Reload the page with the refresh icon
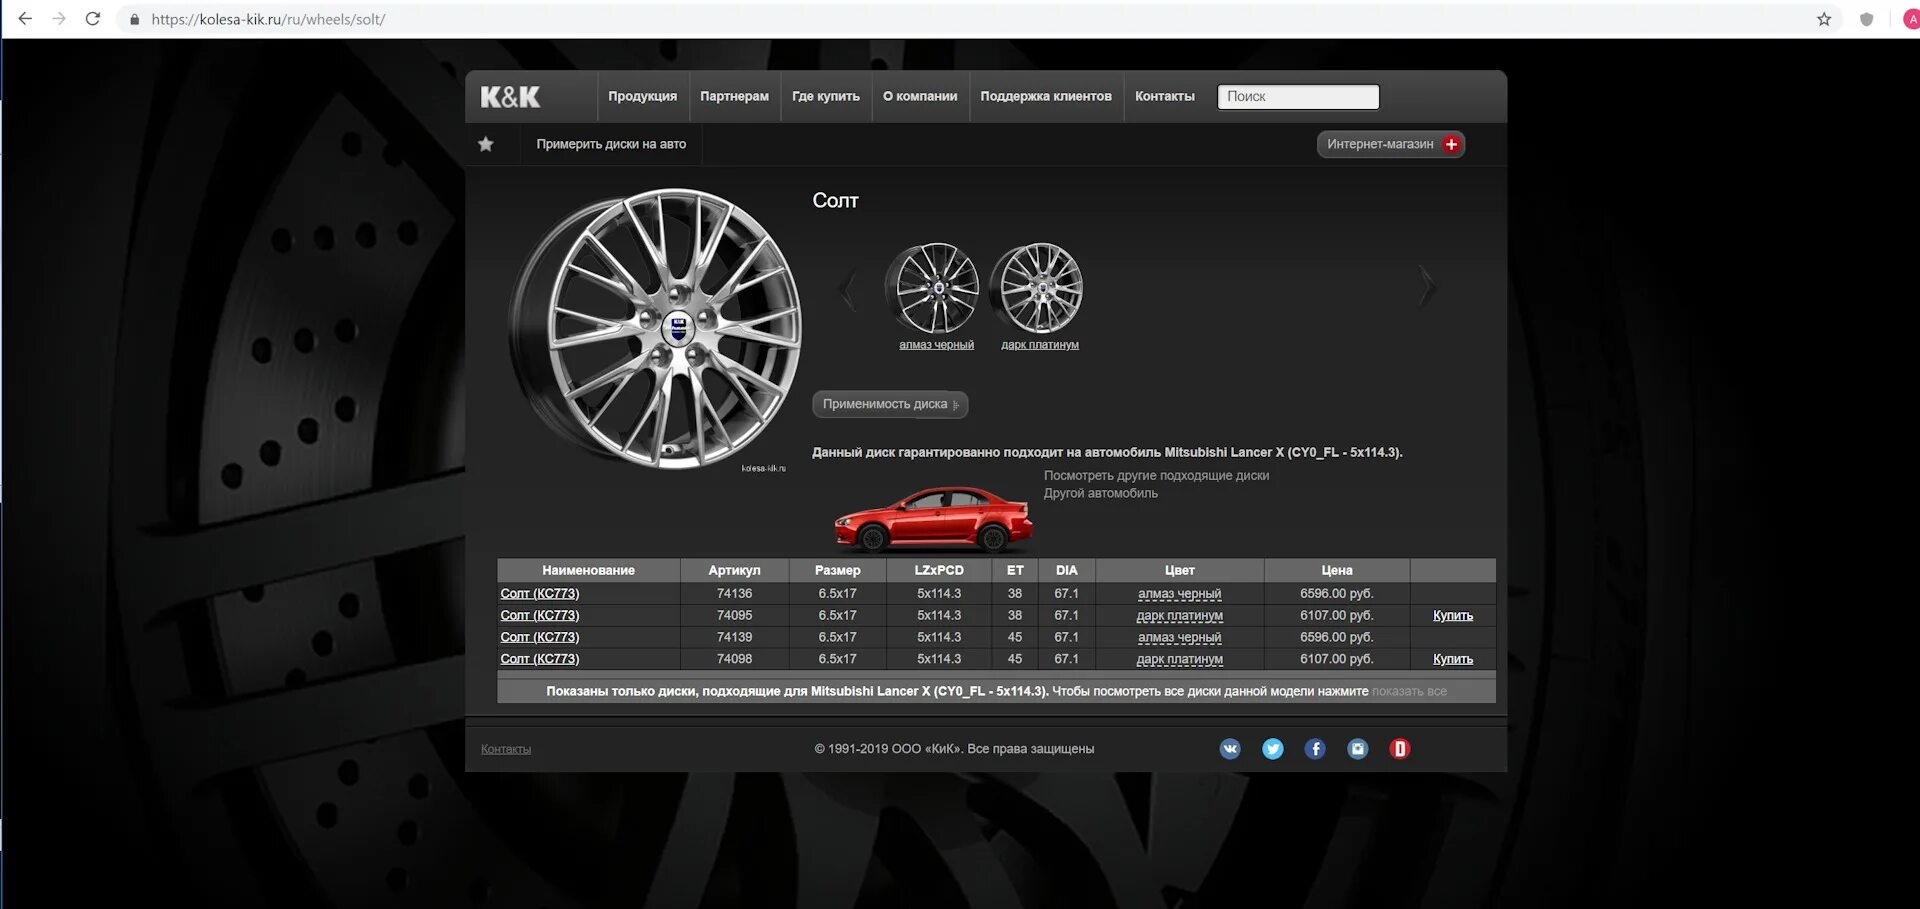Viewport: 1920px width, 909px height. coord(93,19)
